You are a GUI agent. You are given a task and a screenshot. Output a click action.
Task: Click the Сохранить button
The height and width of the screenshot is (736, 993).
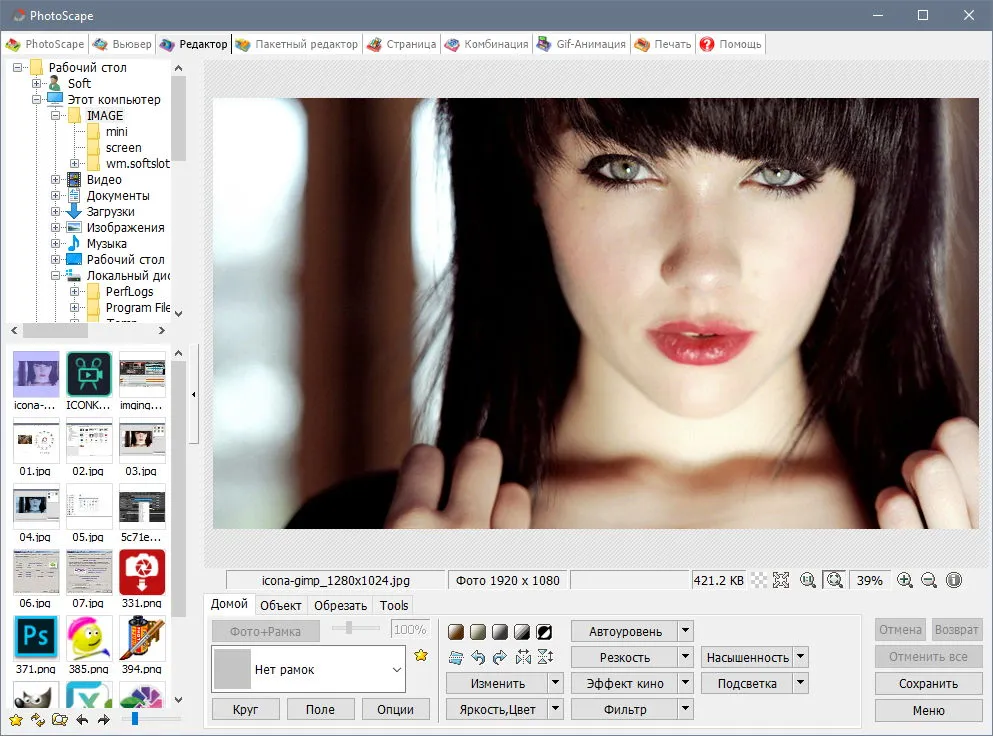[928, 683]
